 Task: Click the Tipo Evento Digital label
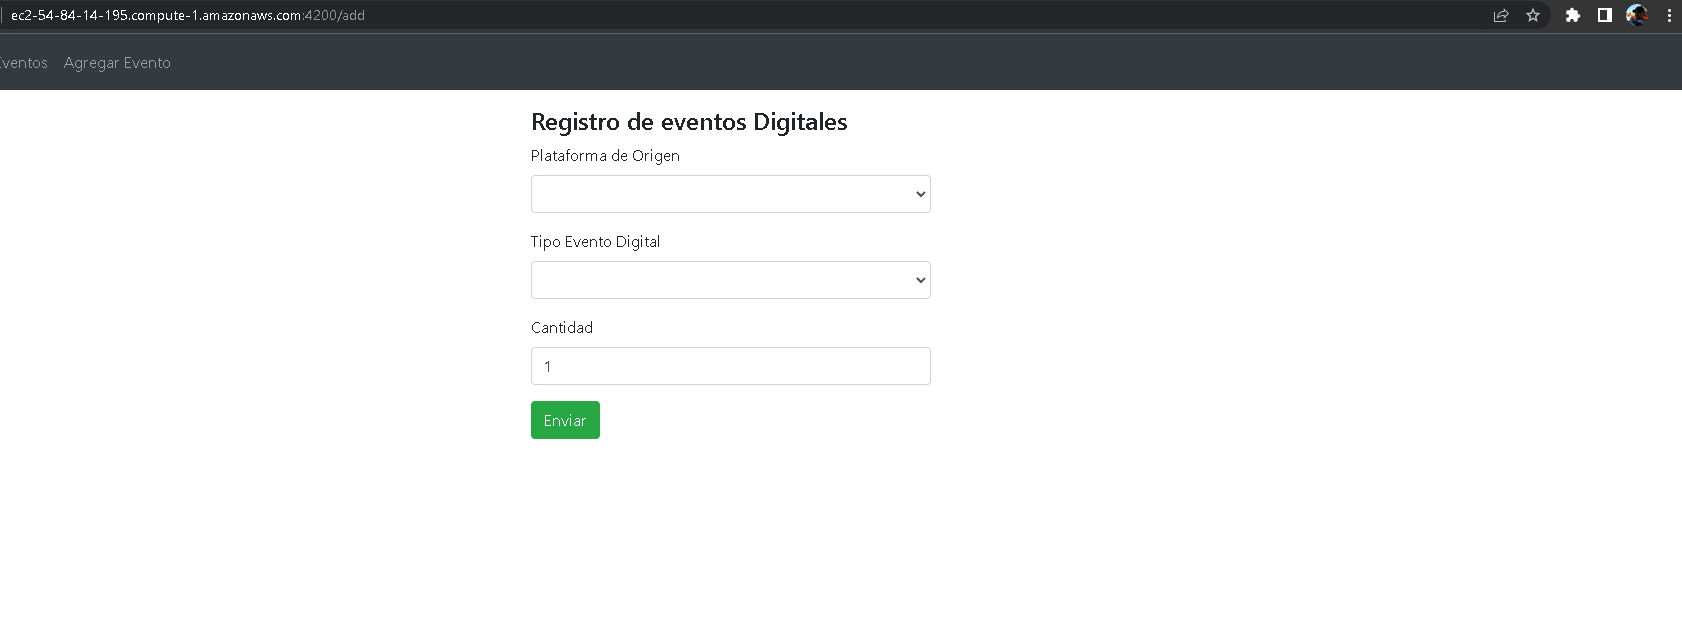[595, 241]
